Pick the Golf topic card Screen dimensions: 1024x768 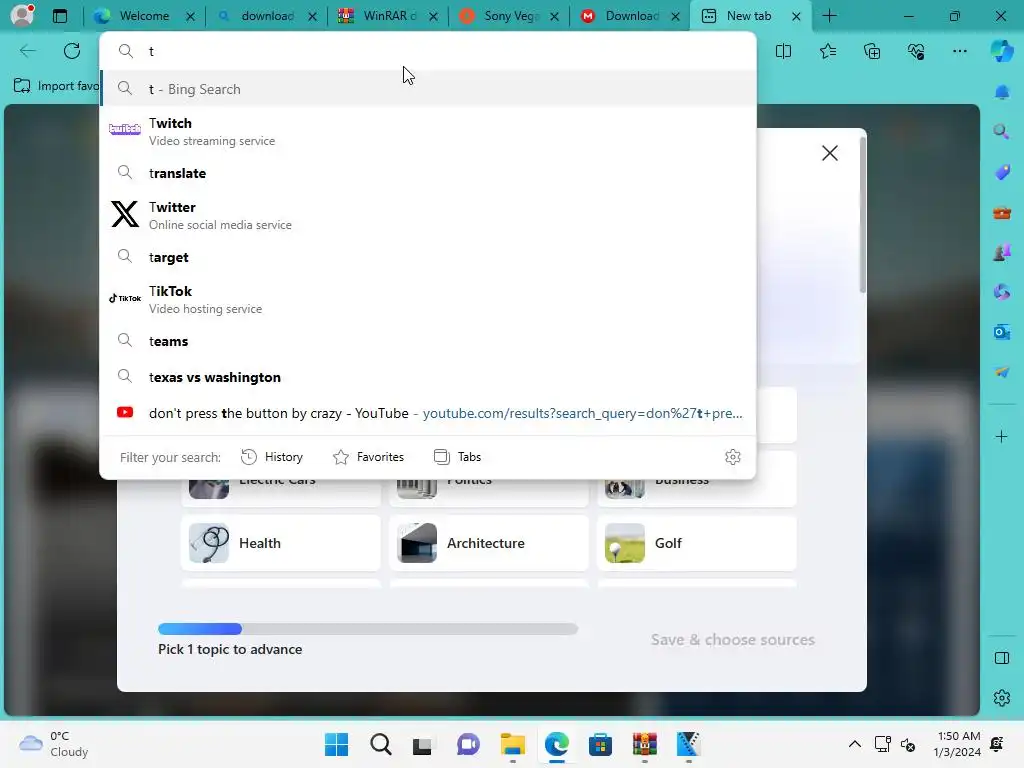(697, 543)
